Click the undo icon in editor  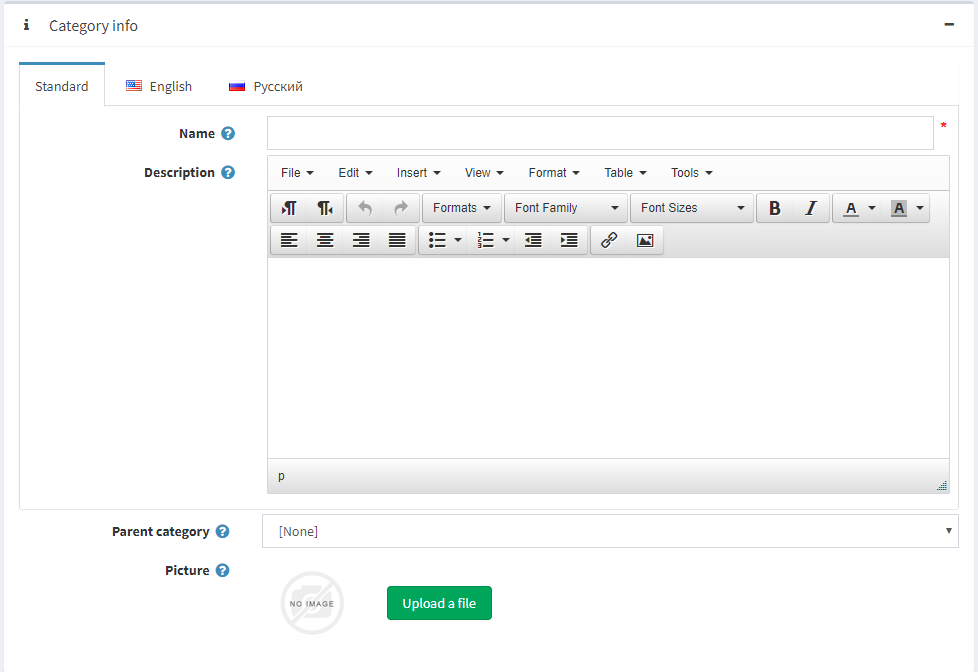(365, 208)
